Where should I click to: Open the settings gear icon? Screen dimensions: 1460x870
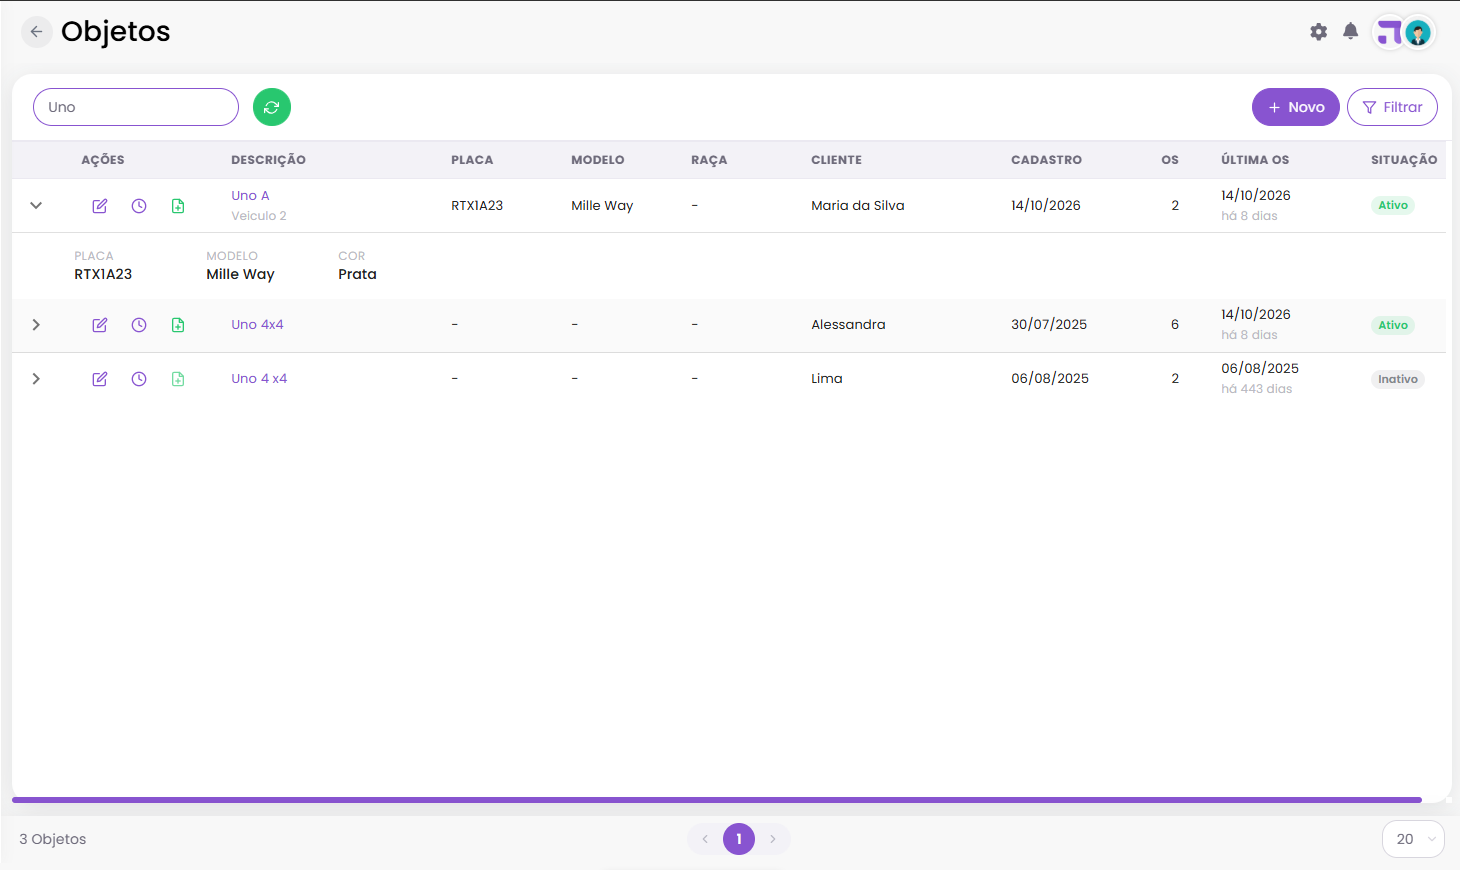1319,32
